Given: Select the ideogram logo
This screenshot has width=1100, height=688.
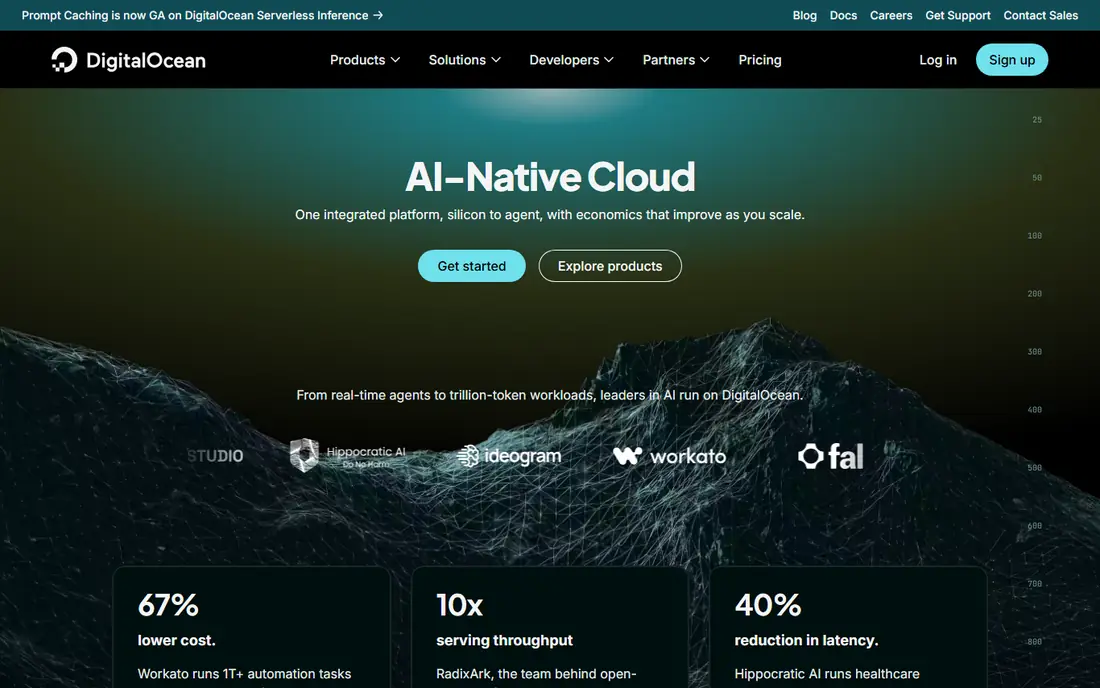Looking at the screenshot, I should [509, 456].
